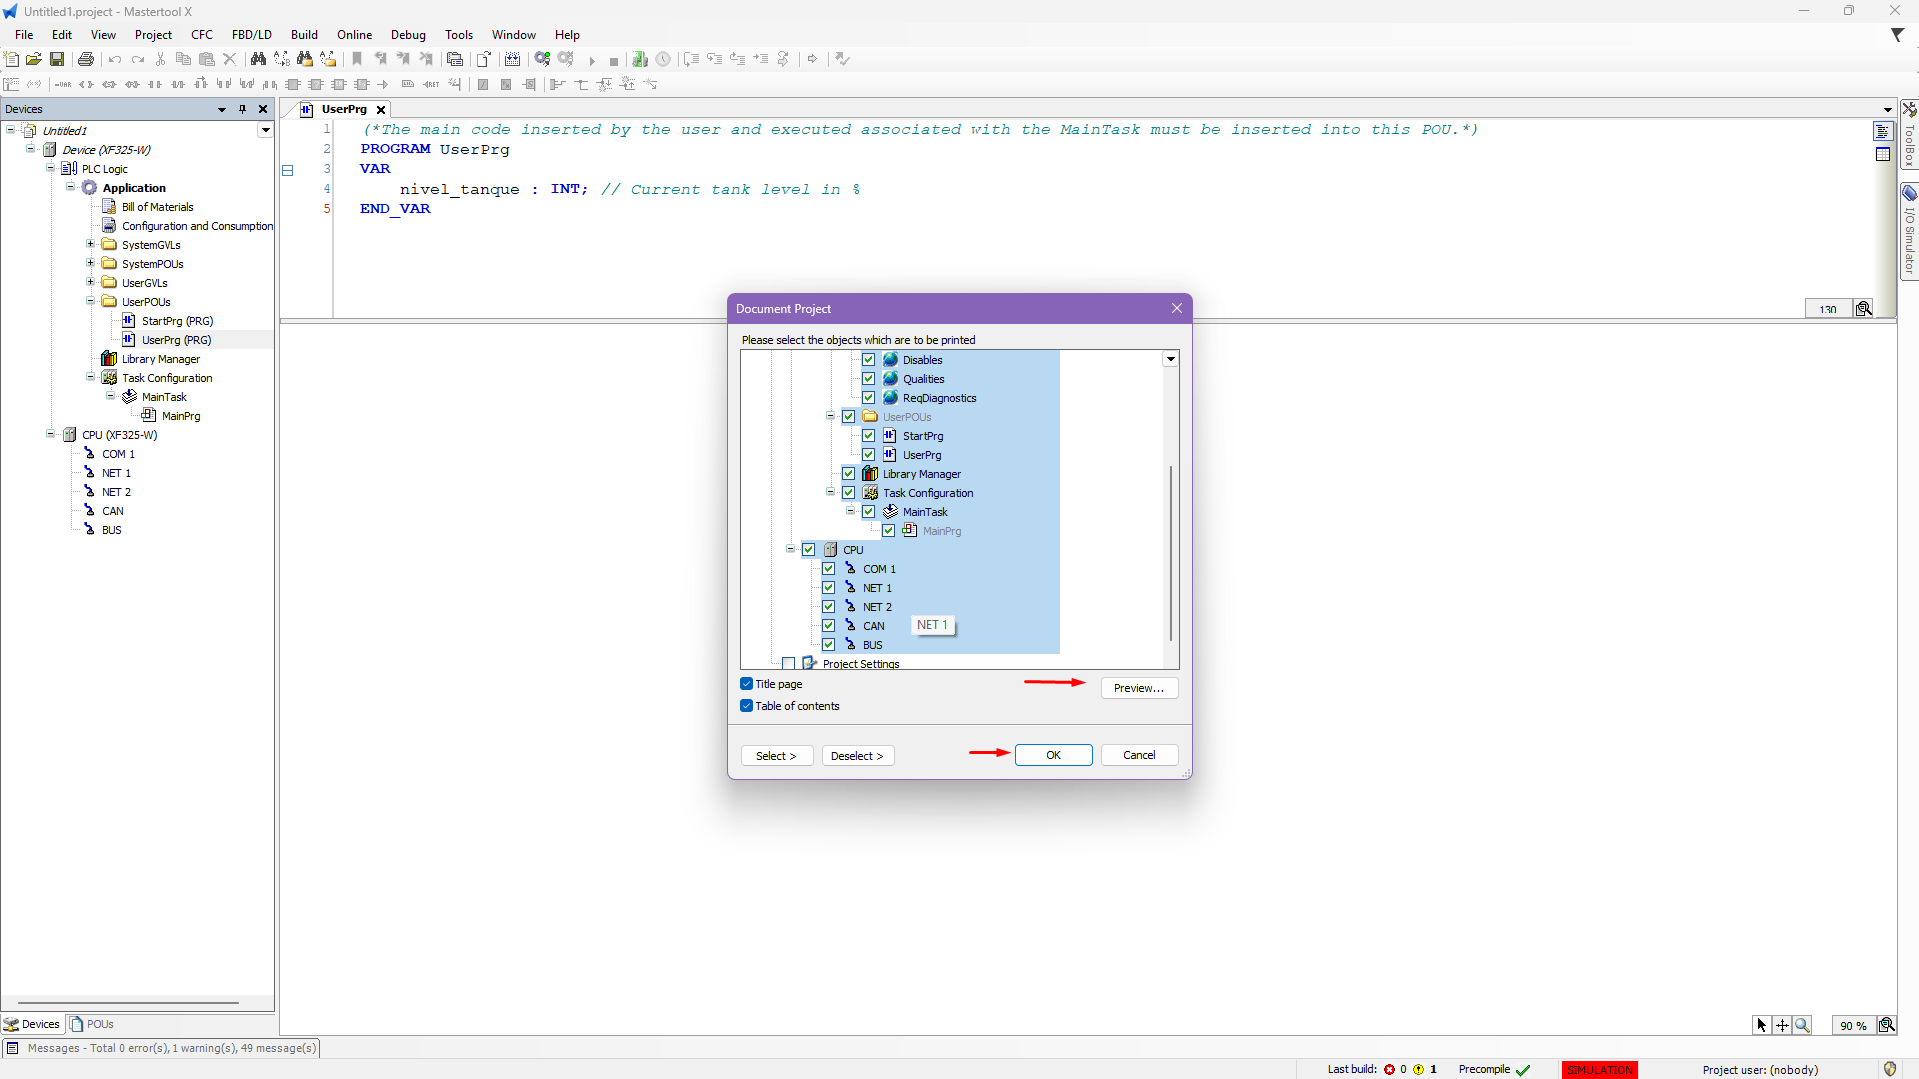1919x1079 pixels.
Task: Select StartPrg (PRG) in the Devices tree
Action: 177,321
